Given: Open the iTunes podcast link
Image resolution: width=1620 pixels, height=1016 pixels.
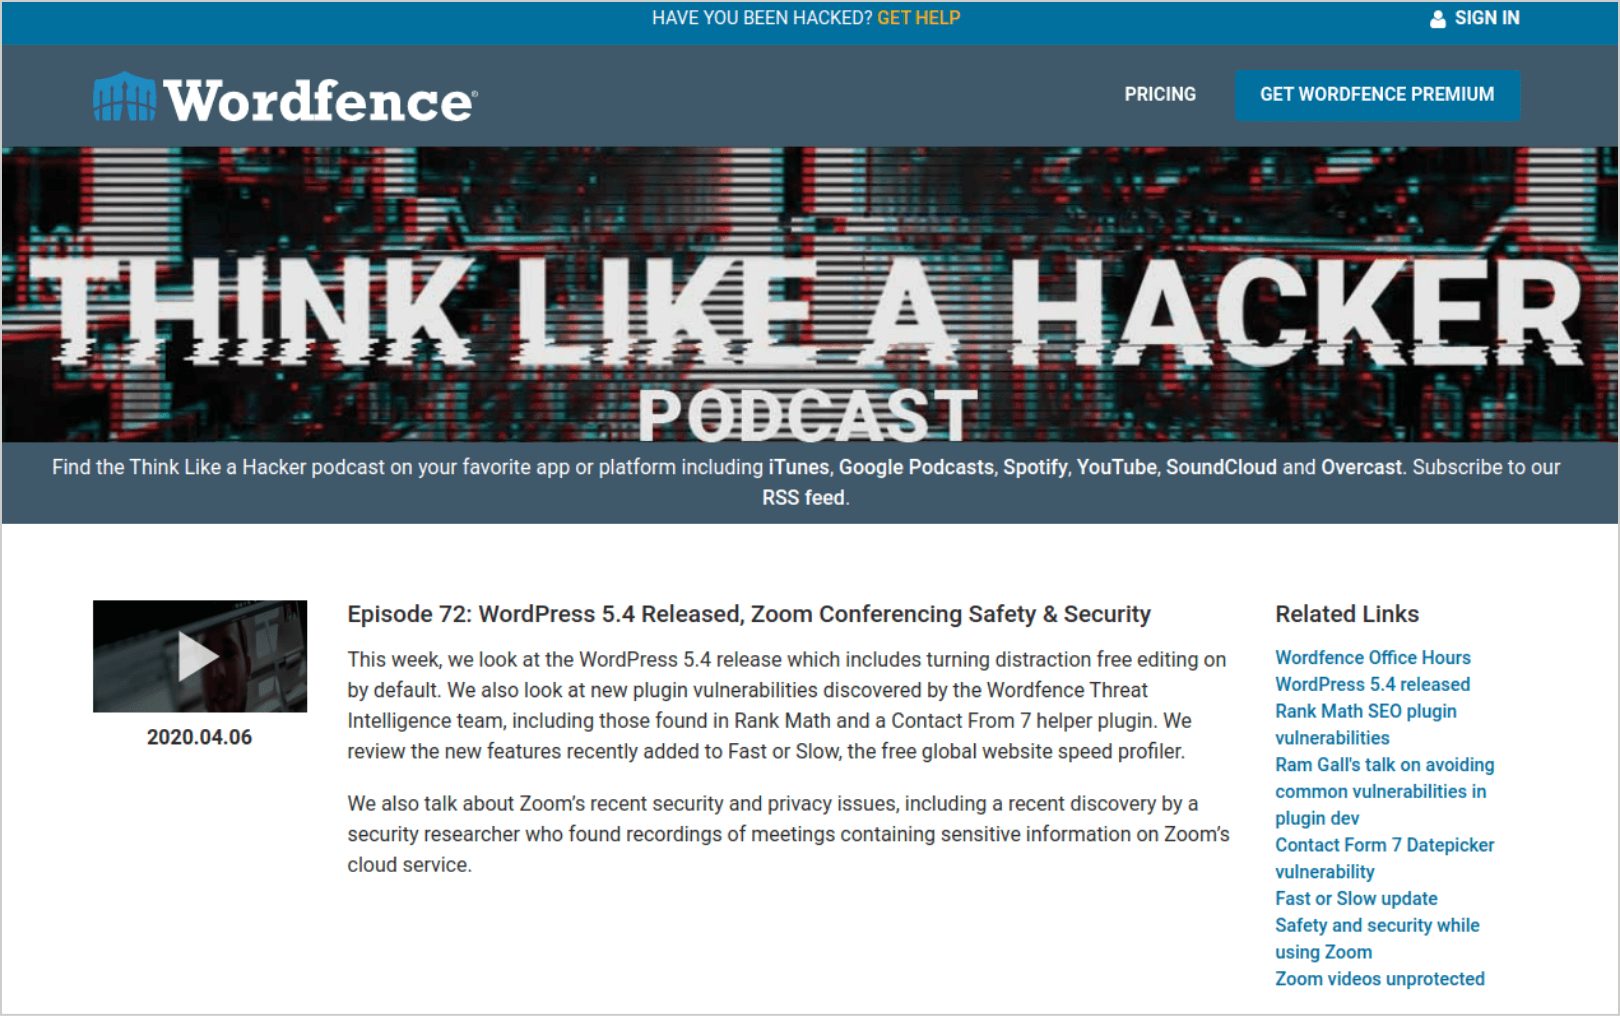Looking at the screenshot, I should [798, 467].
